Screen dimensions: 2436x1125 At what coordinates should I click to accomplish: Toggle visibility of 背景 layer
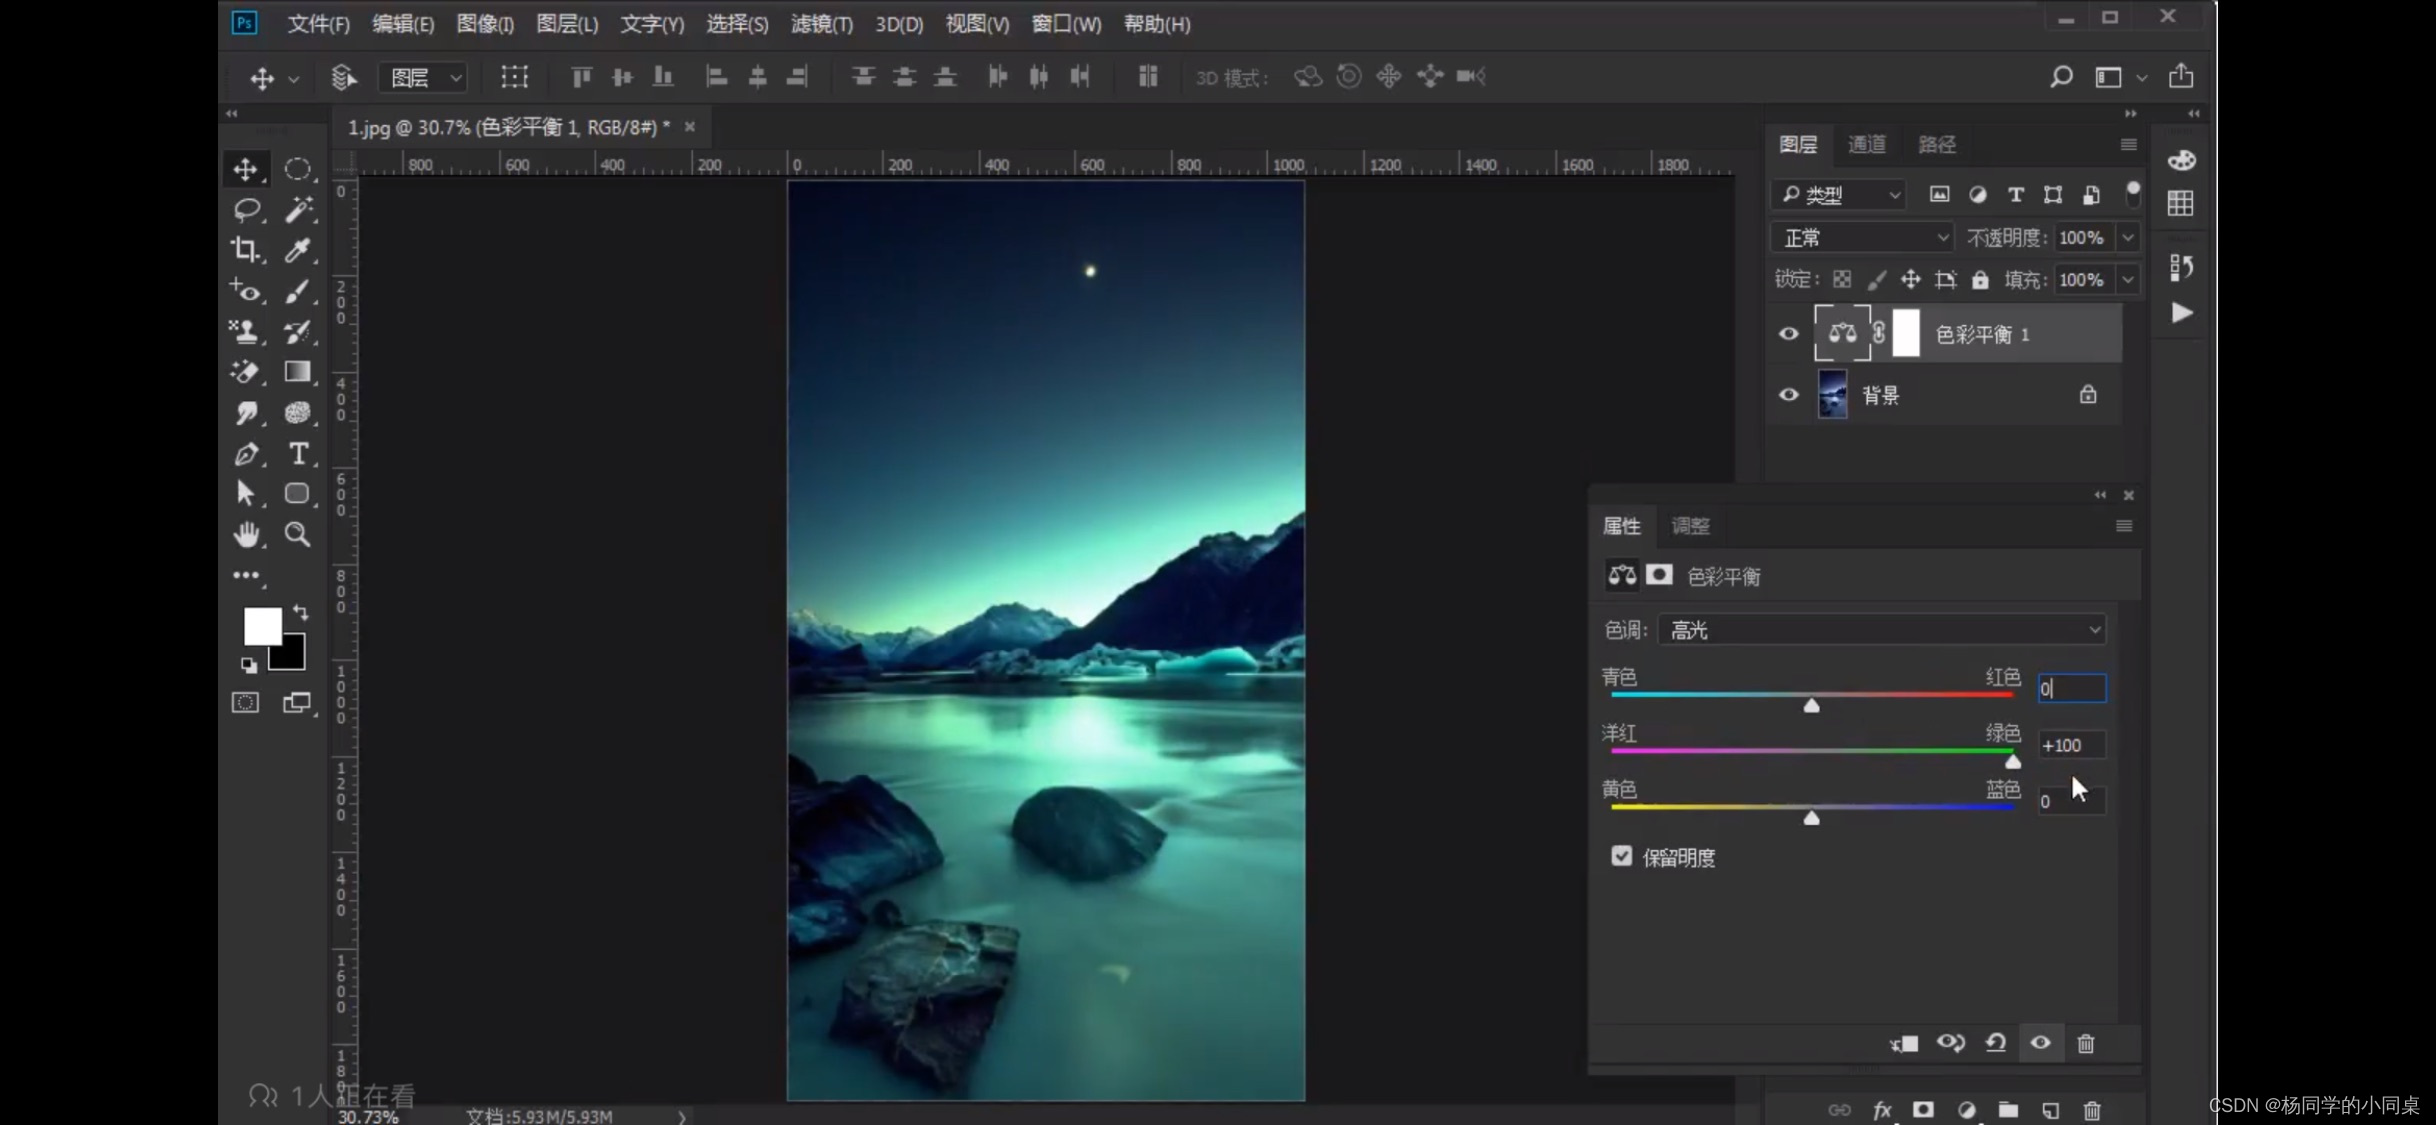1789,395
